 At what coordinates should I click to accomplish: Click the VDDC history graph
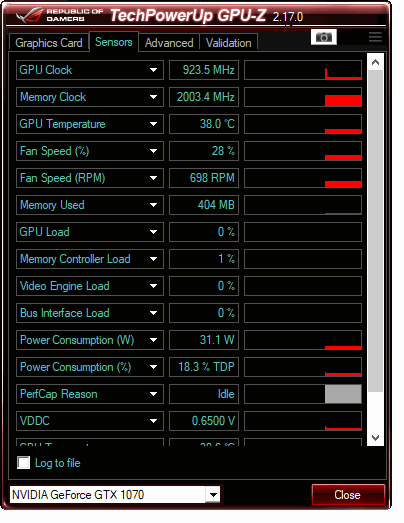pos(303,421)
